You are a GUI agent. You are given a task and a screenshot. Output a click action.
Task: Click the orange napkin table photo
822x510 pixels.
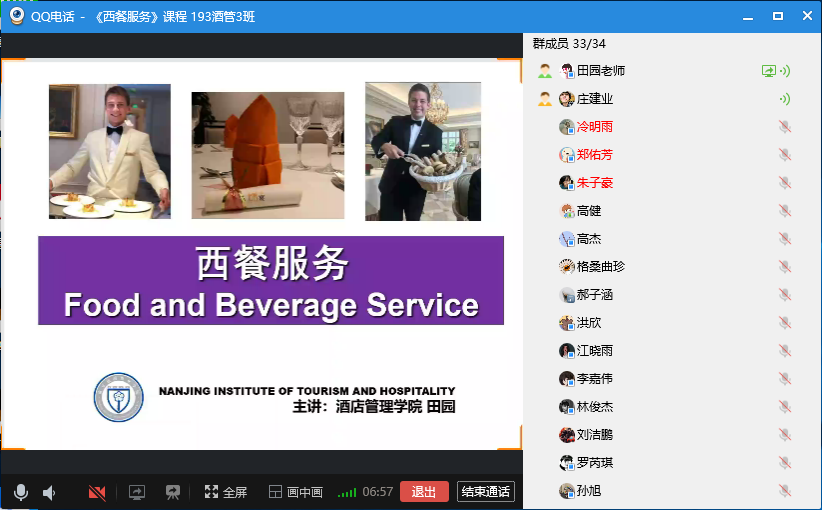coord(268,155)
